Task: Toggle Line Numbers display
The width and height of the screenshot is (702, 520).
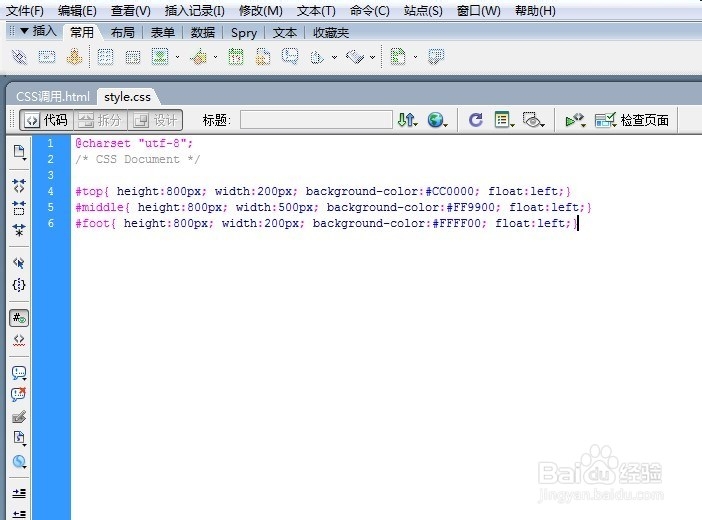Action: (x=19, y=318)
